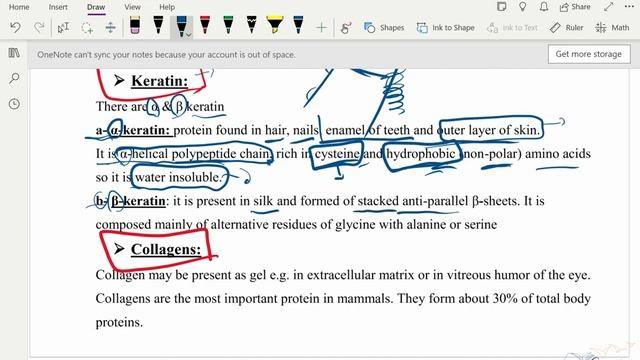Toggle the Ruler

567,28
